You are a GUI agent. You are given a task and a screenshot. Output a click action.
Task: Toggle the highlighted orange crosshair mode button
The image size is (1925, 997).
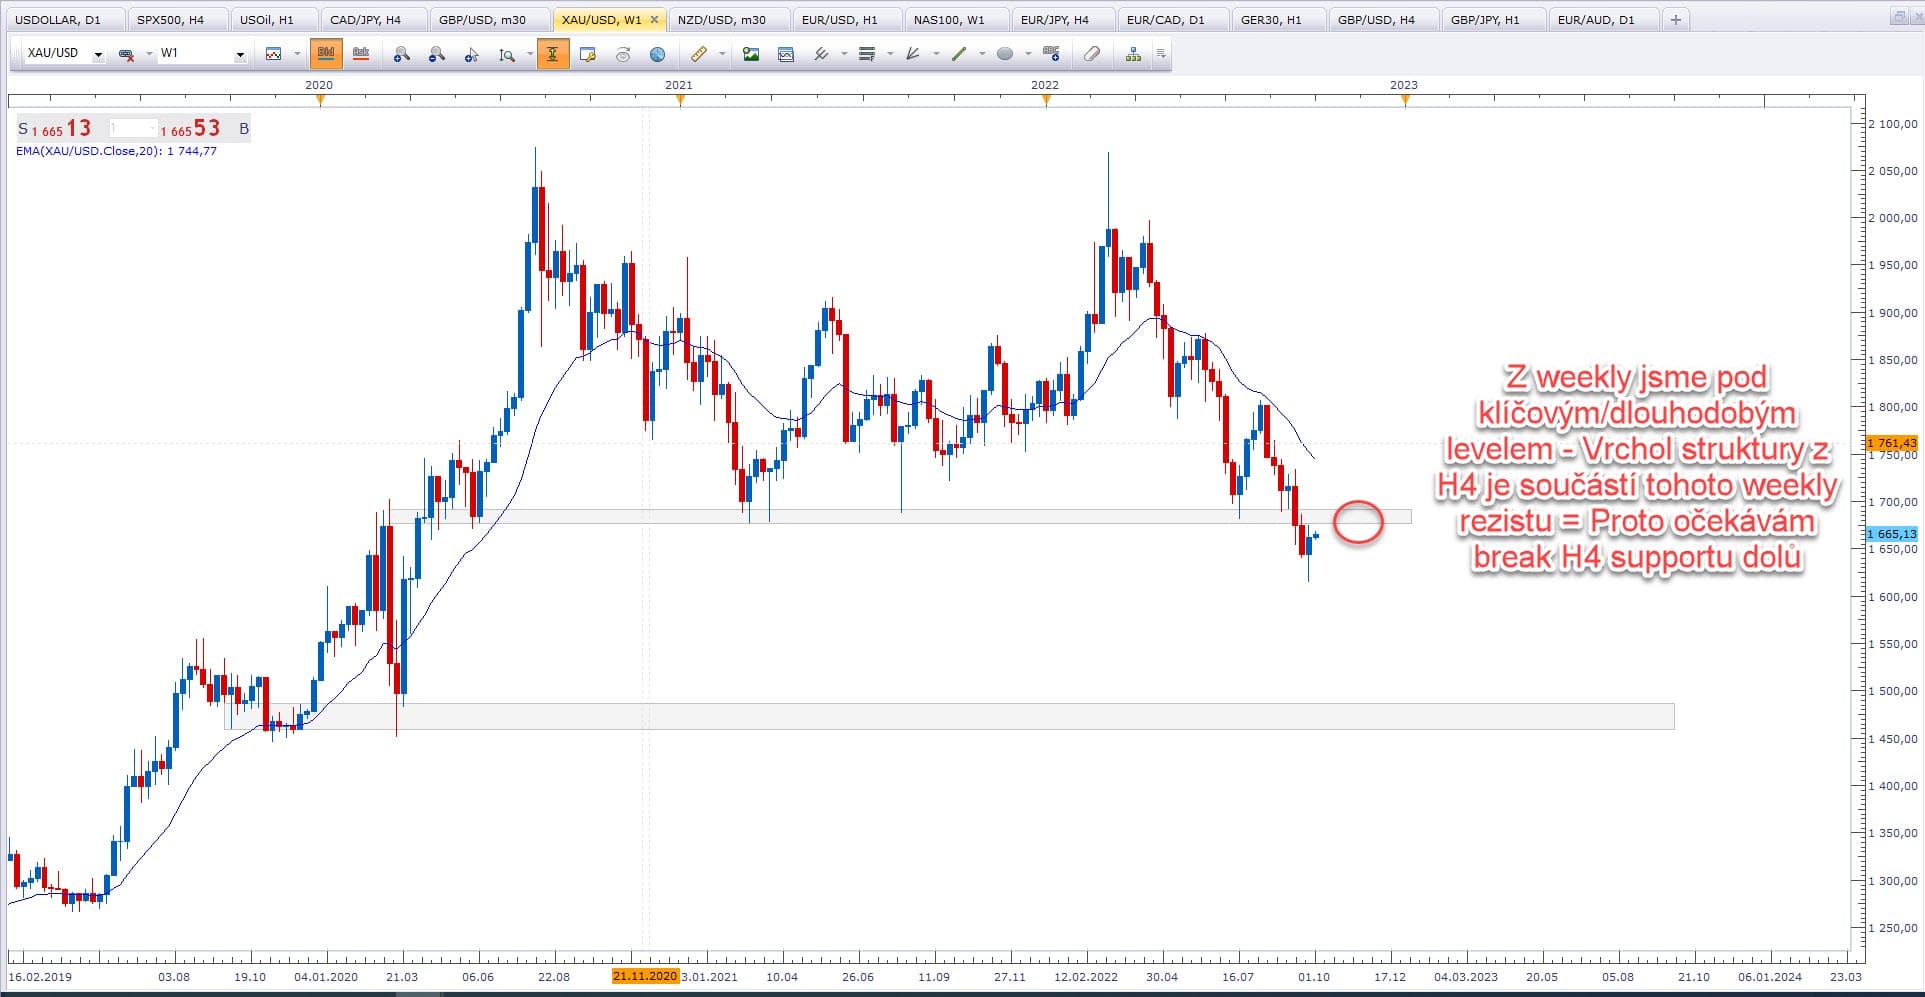pos(552,54)
